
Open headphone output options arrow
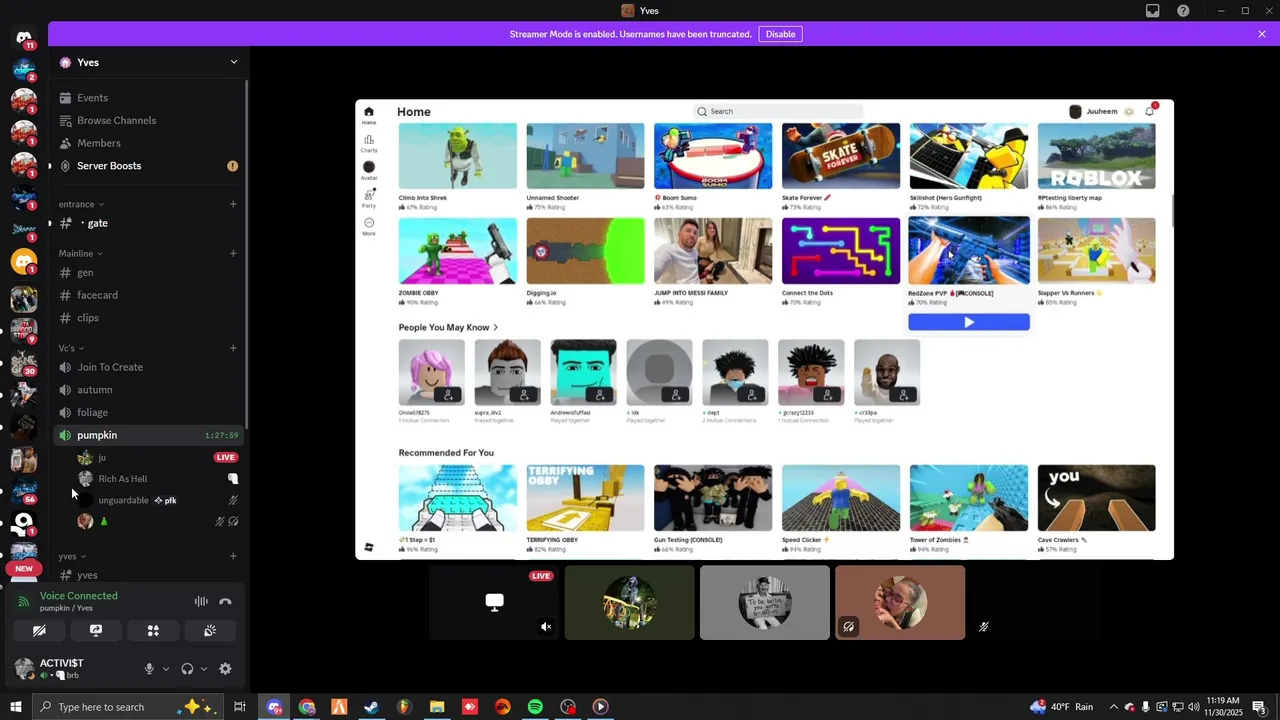(203, 669)
